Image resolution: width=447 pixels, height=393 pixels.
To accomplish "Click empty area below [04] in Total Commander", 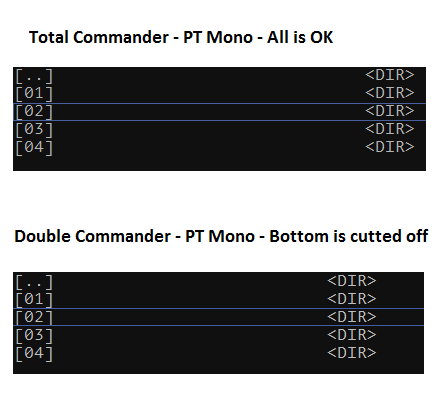I will click(x=219, y=163).
